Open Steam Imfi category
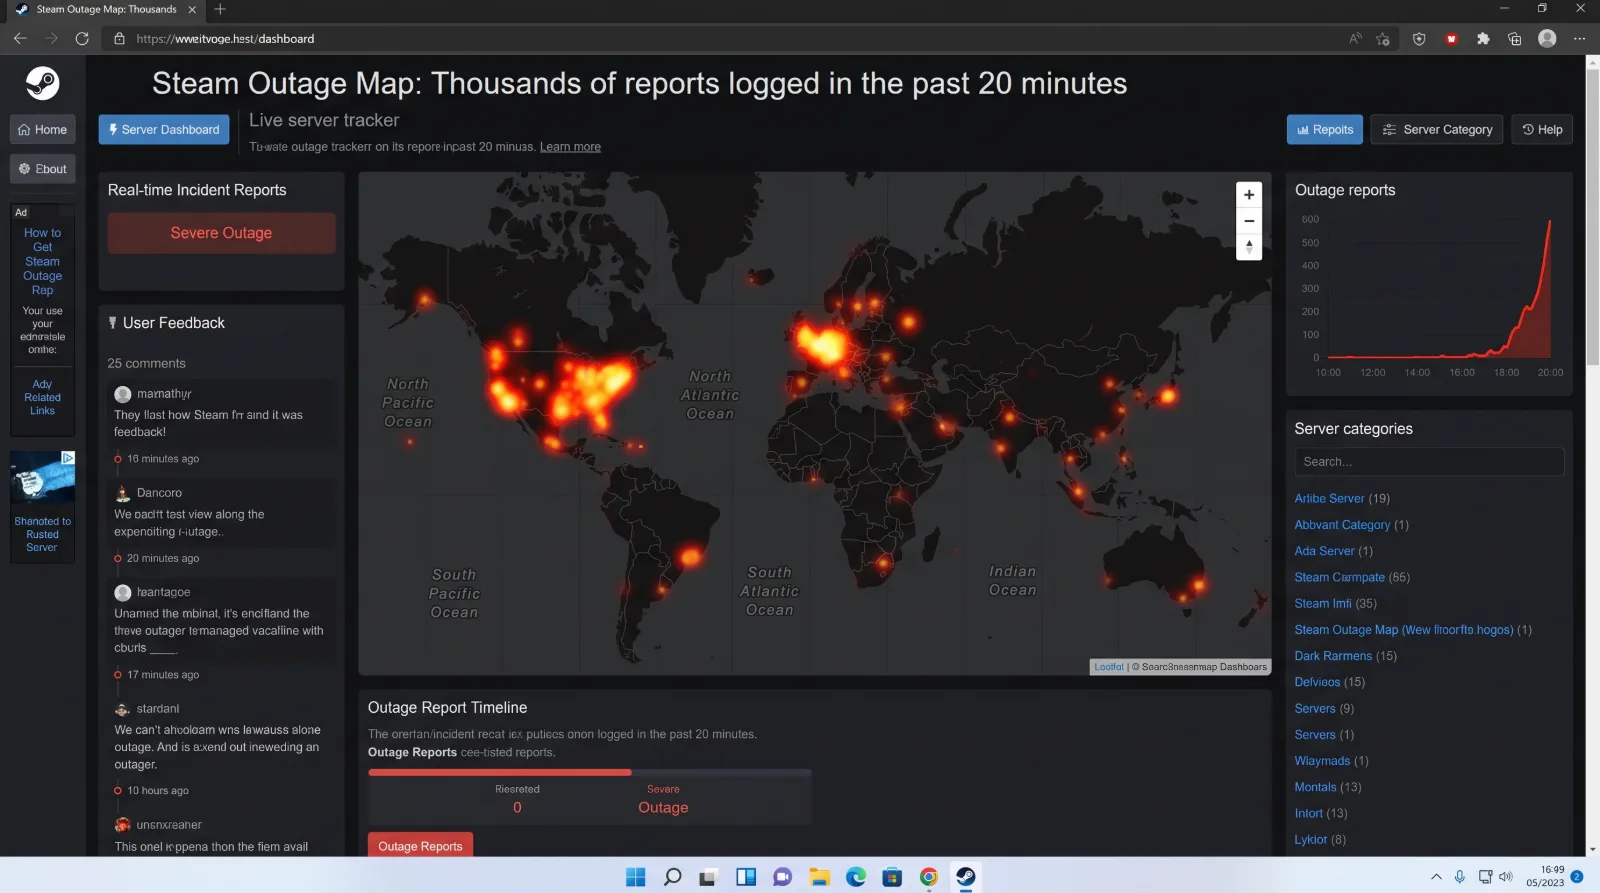 (1322, 603)
